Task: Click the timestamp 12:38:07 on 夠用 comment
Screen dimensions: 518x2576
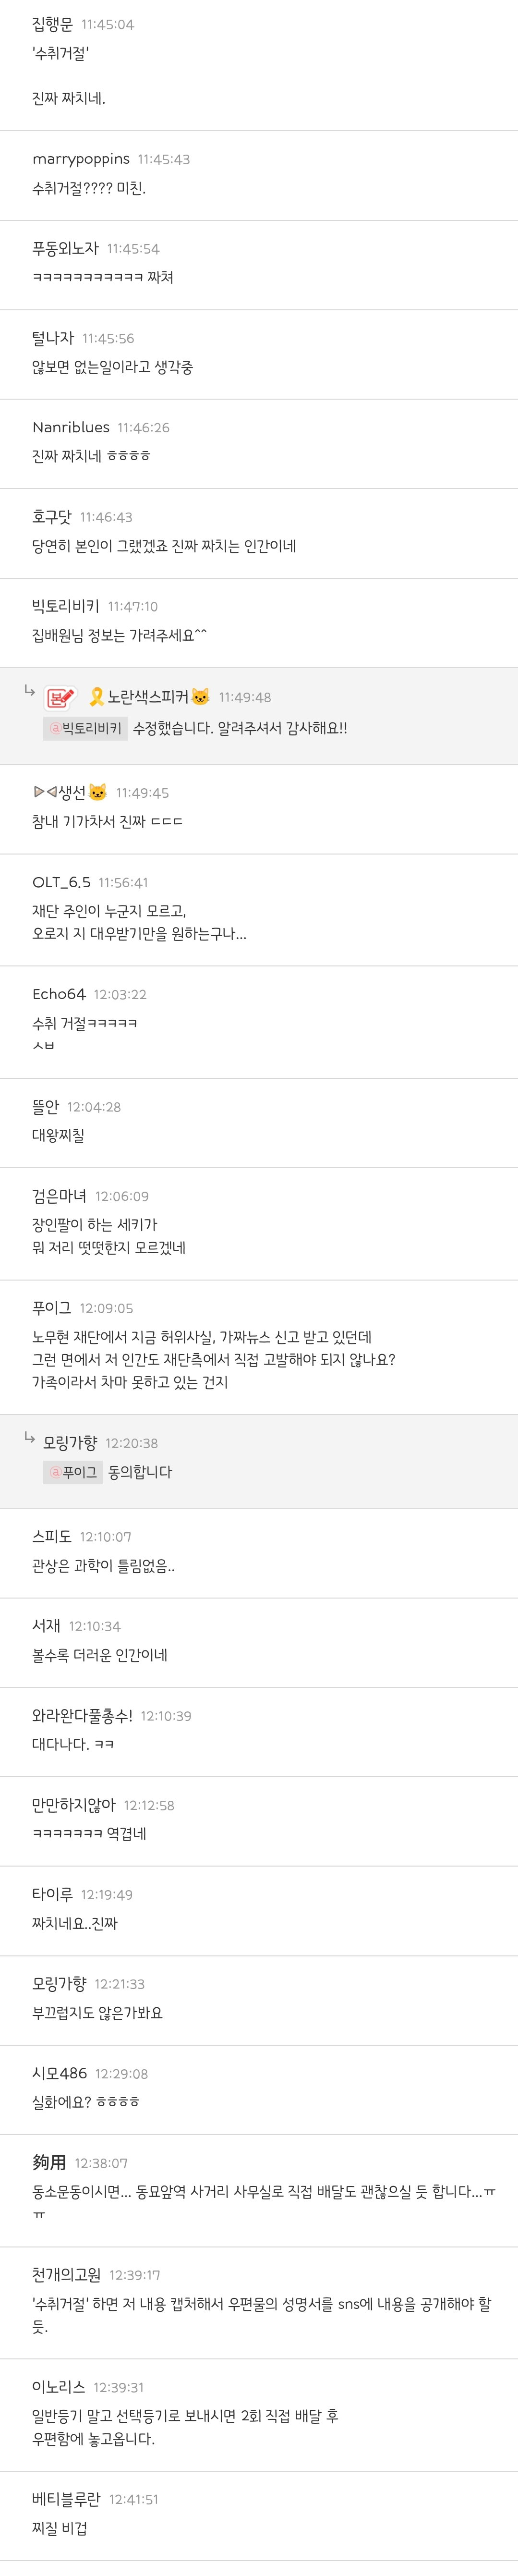Action: 101,2163
